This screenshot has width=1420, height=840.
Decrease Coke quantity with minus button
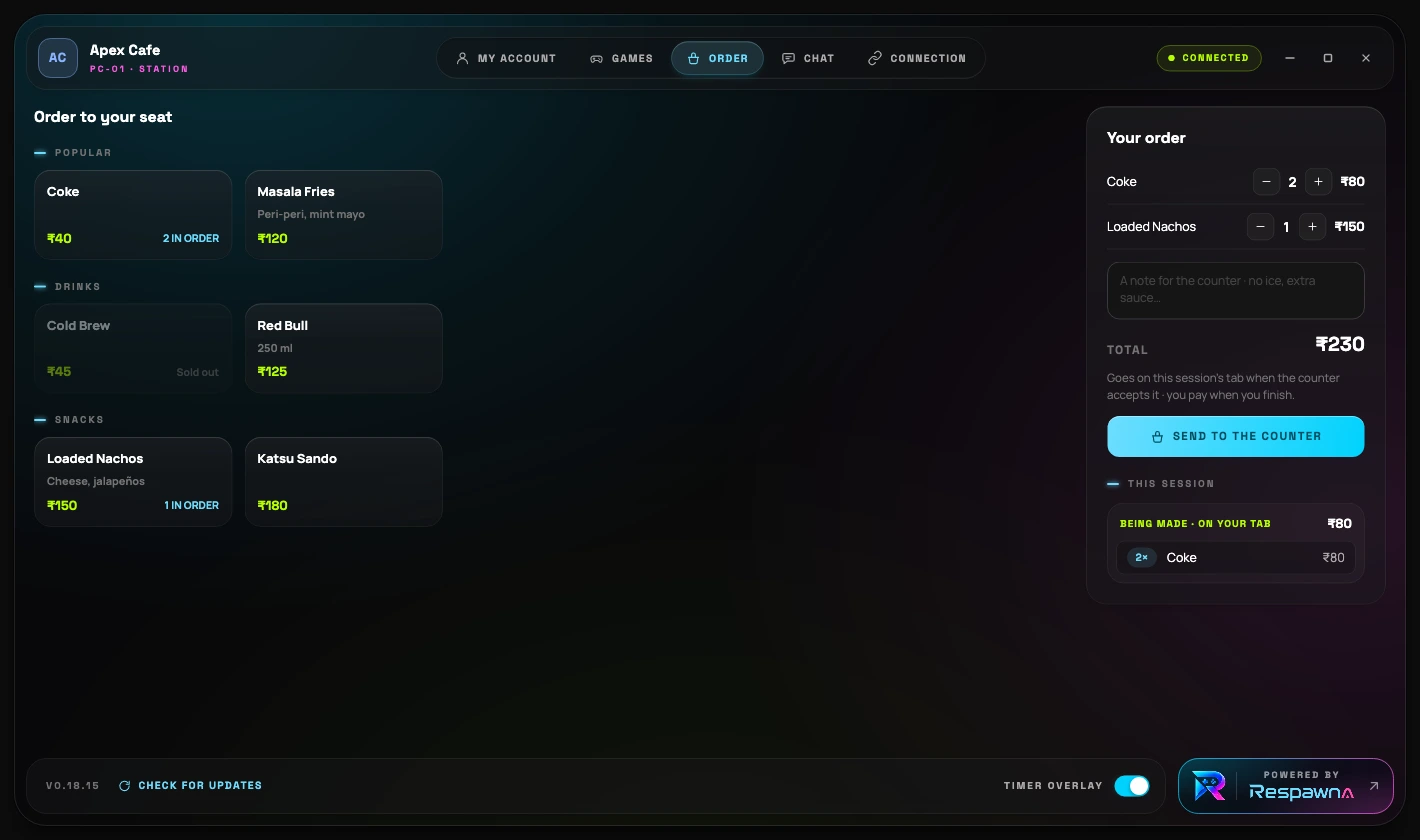pyautogui.click(x=1266, y=182)
